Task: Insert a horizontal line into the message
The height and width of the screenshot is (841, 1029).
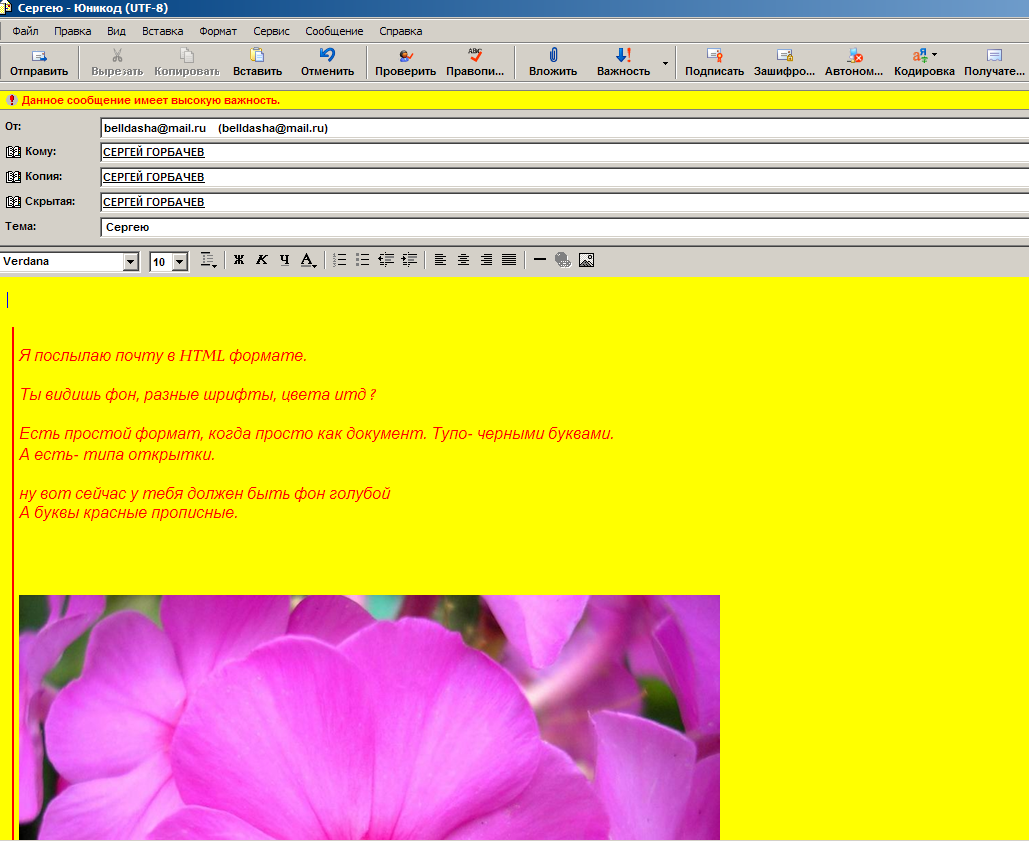Action: coord(539,260)
